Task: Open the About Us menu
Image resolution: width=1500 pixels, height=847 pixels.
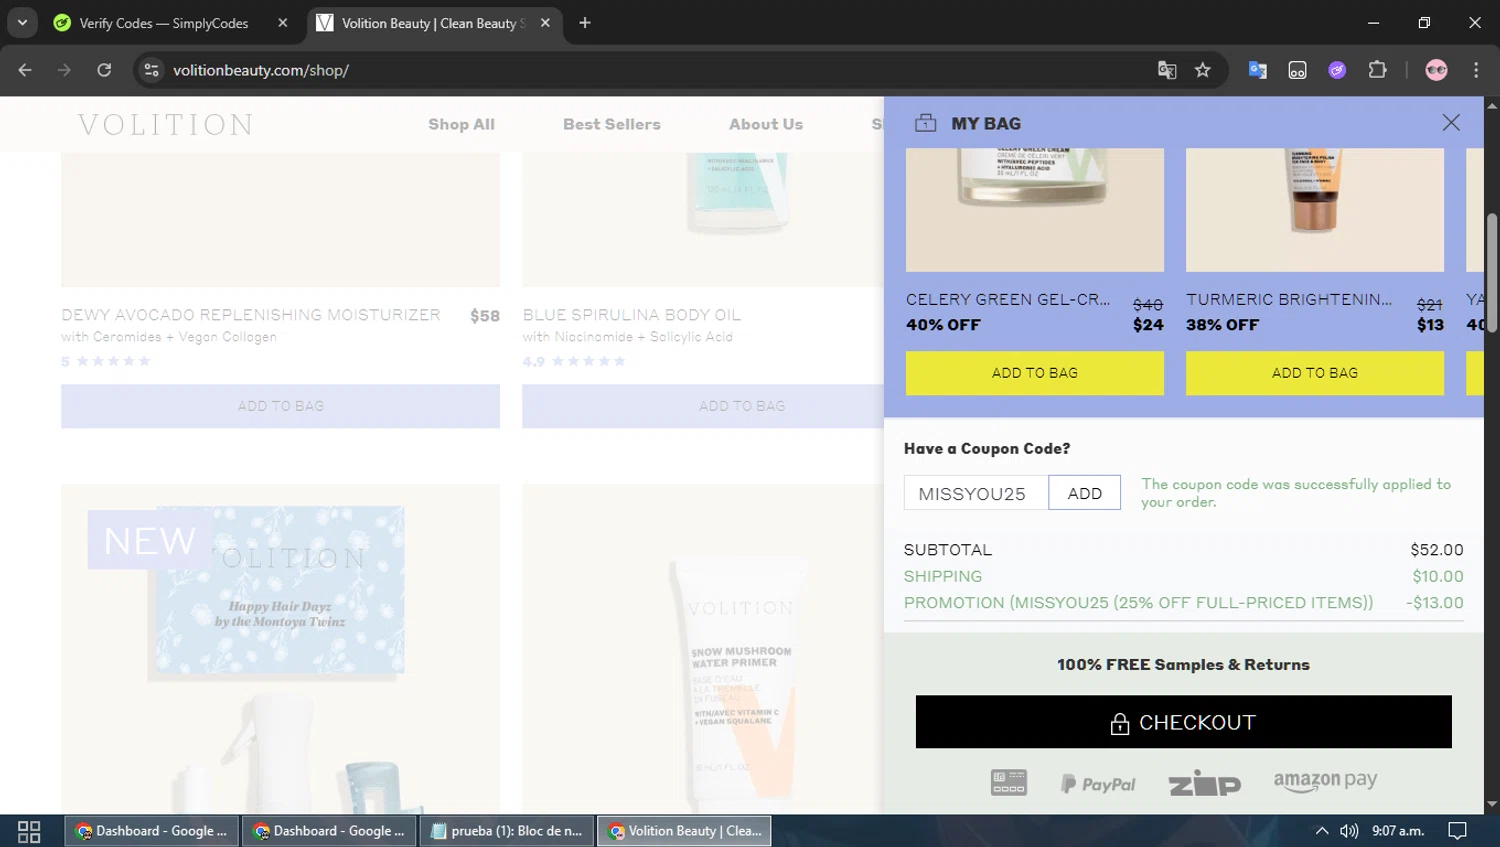Action: [766, 124]
